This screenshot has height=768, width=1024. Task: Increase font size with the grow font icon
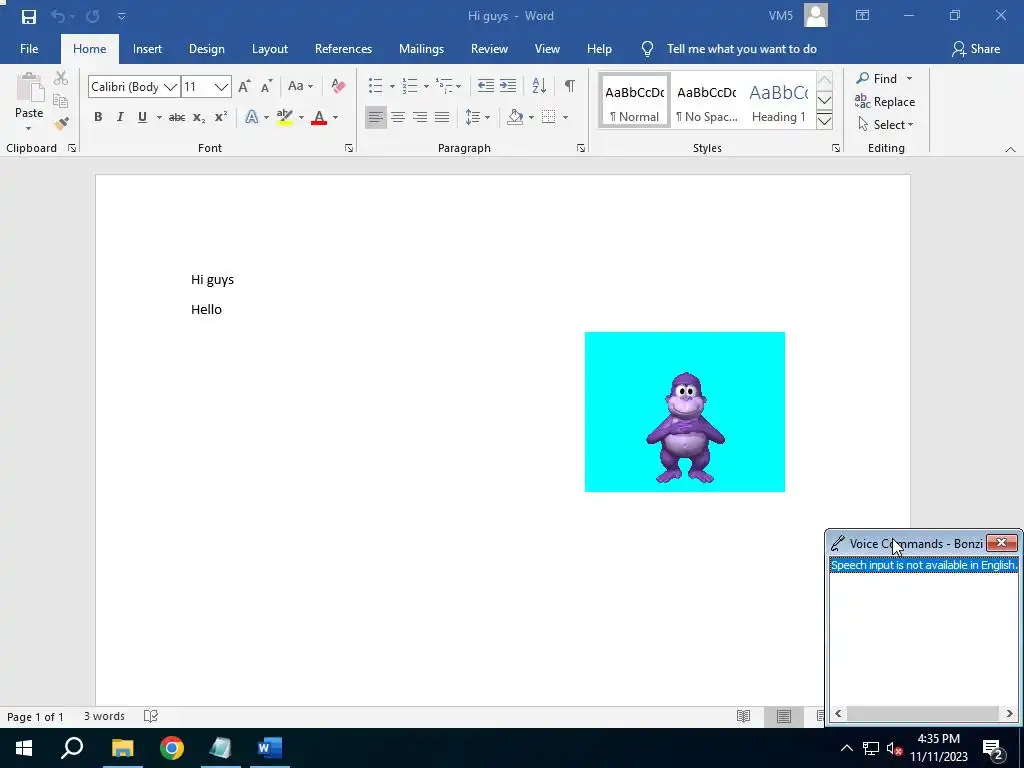point(244,86)
